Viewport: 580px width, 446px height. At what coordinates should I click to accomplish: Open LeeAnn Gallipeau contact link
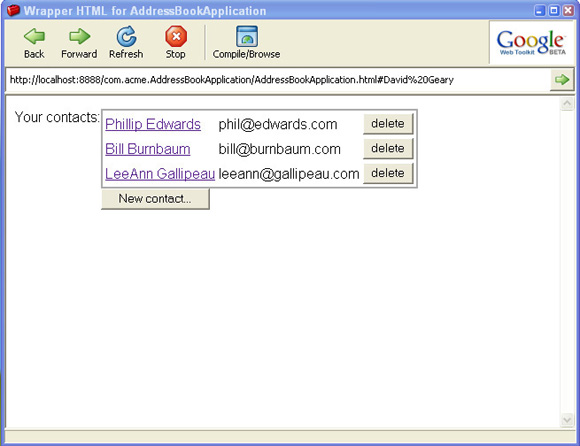(160, 174)
